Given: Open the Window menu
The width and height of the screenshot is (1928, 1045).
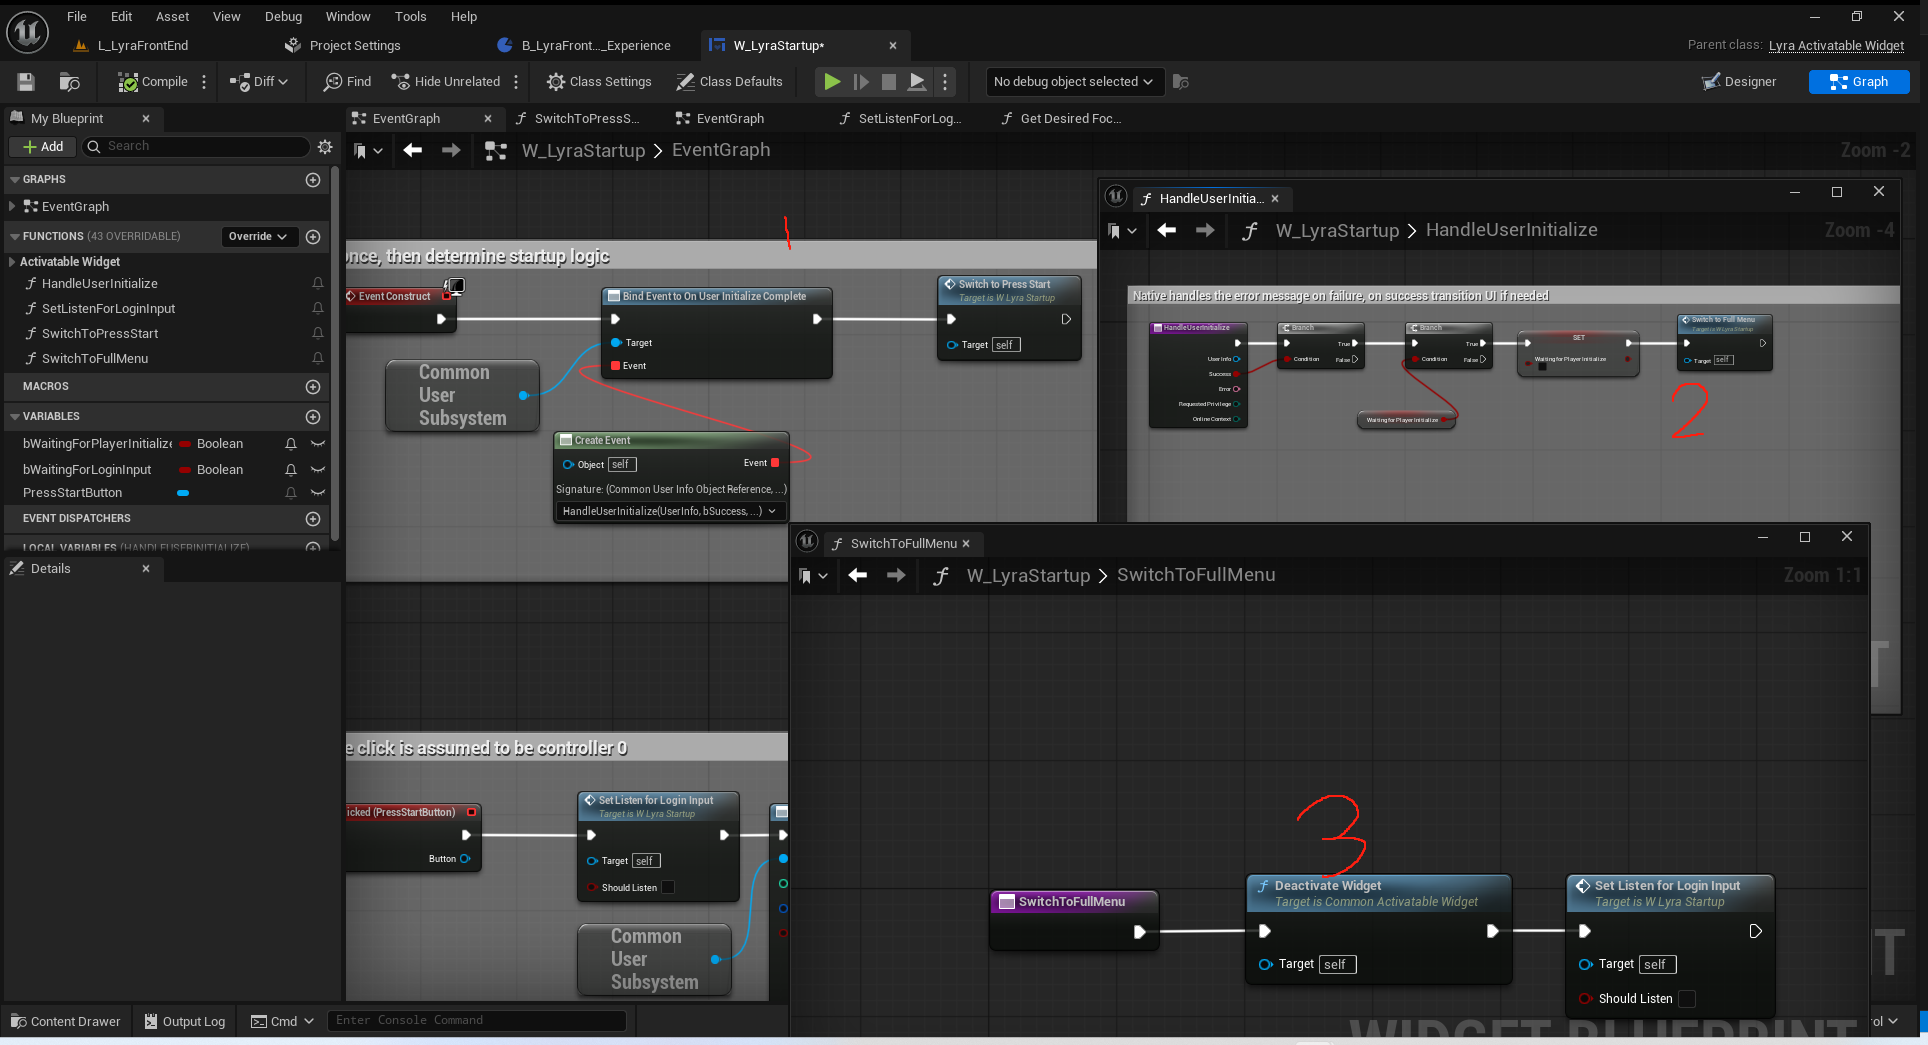Looking at the screenshot, I should 347,17.
